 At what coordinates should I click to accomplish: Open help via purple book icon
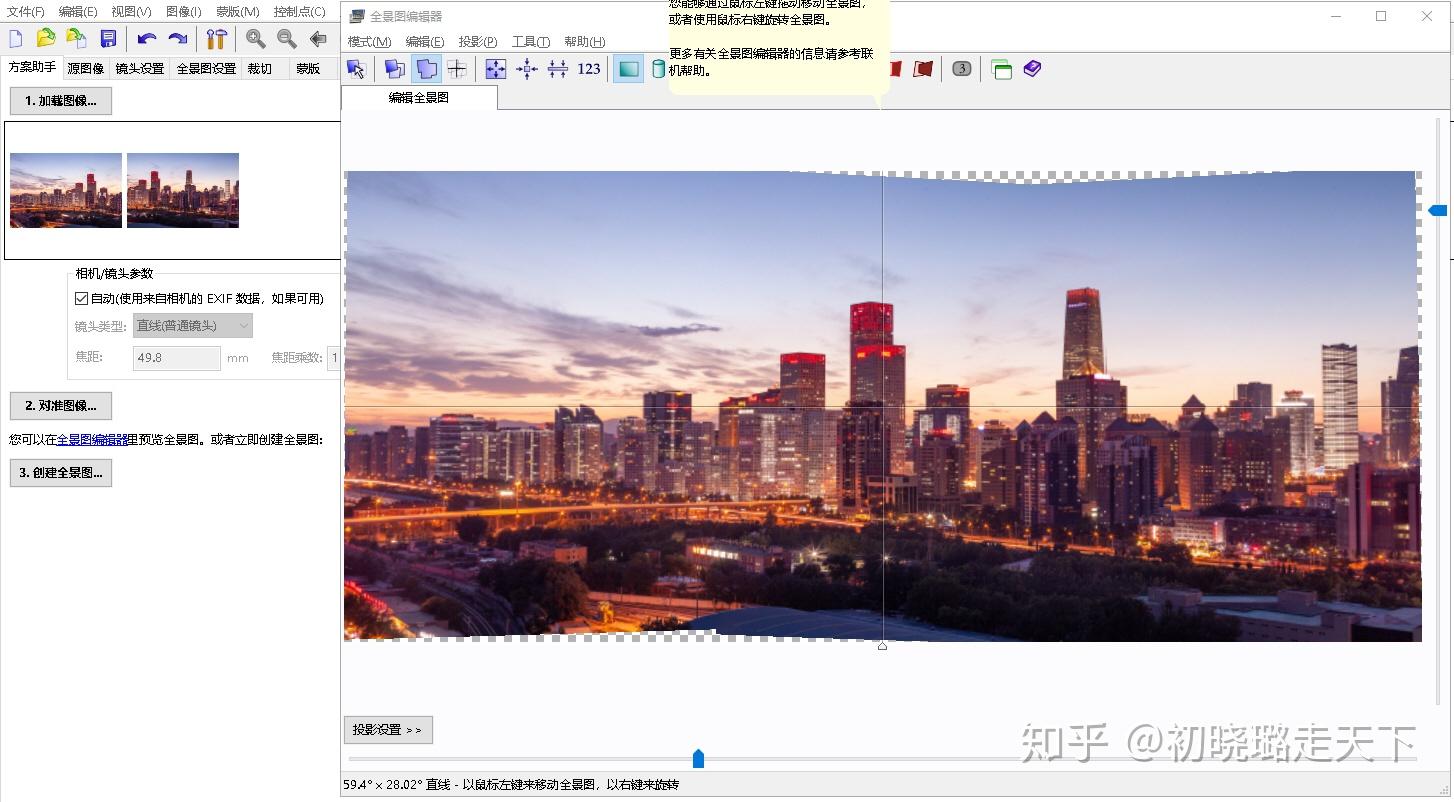(x=1032, y=69)
